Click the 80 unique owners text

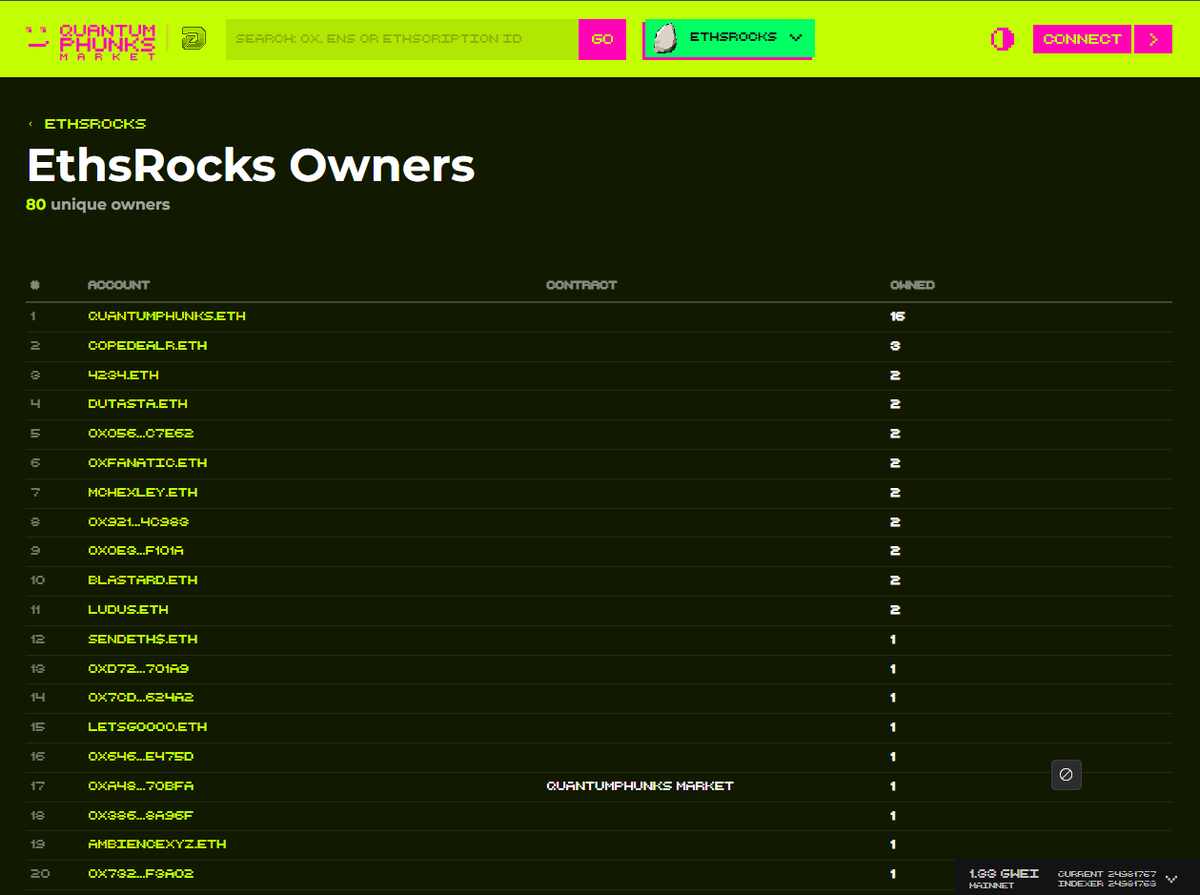click(98, 205)
